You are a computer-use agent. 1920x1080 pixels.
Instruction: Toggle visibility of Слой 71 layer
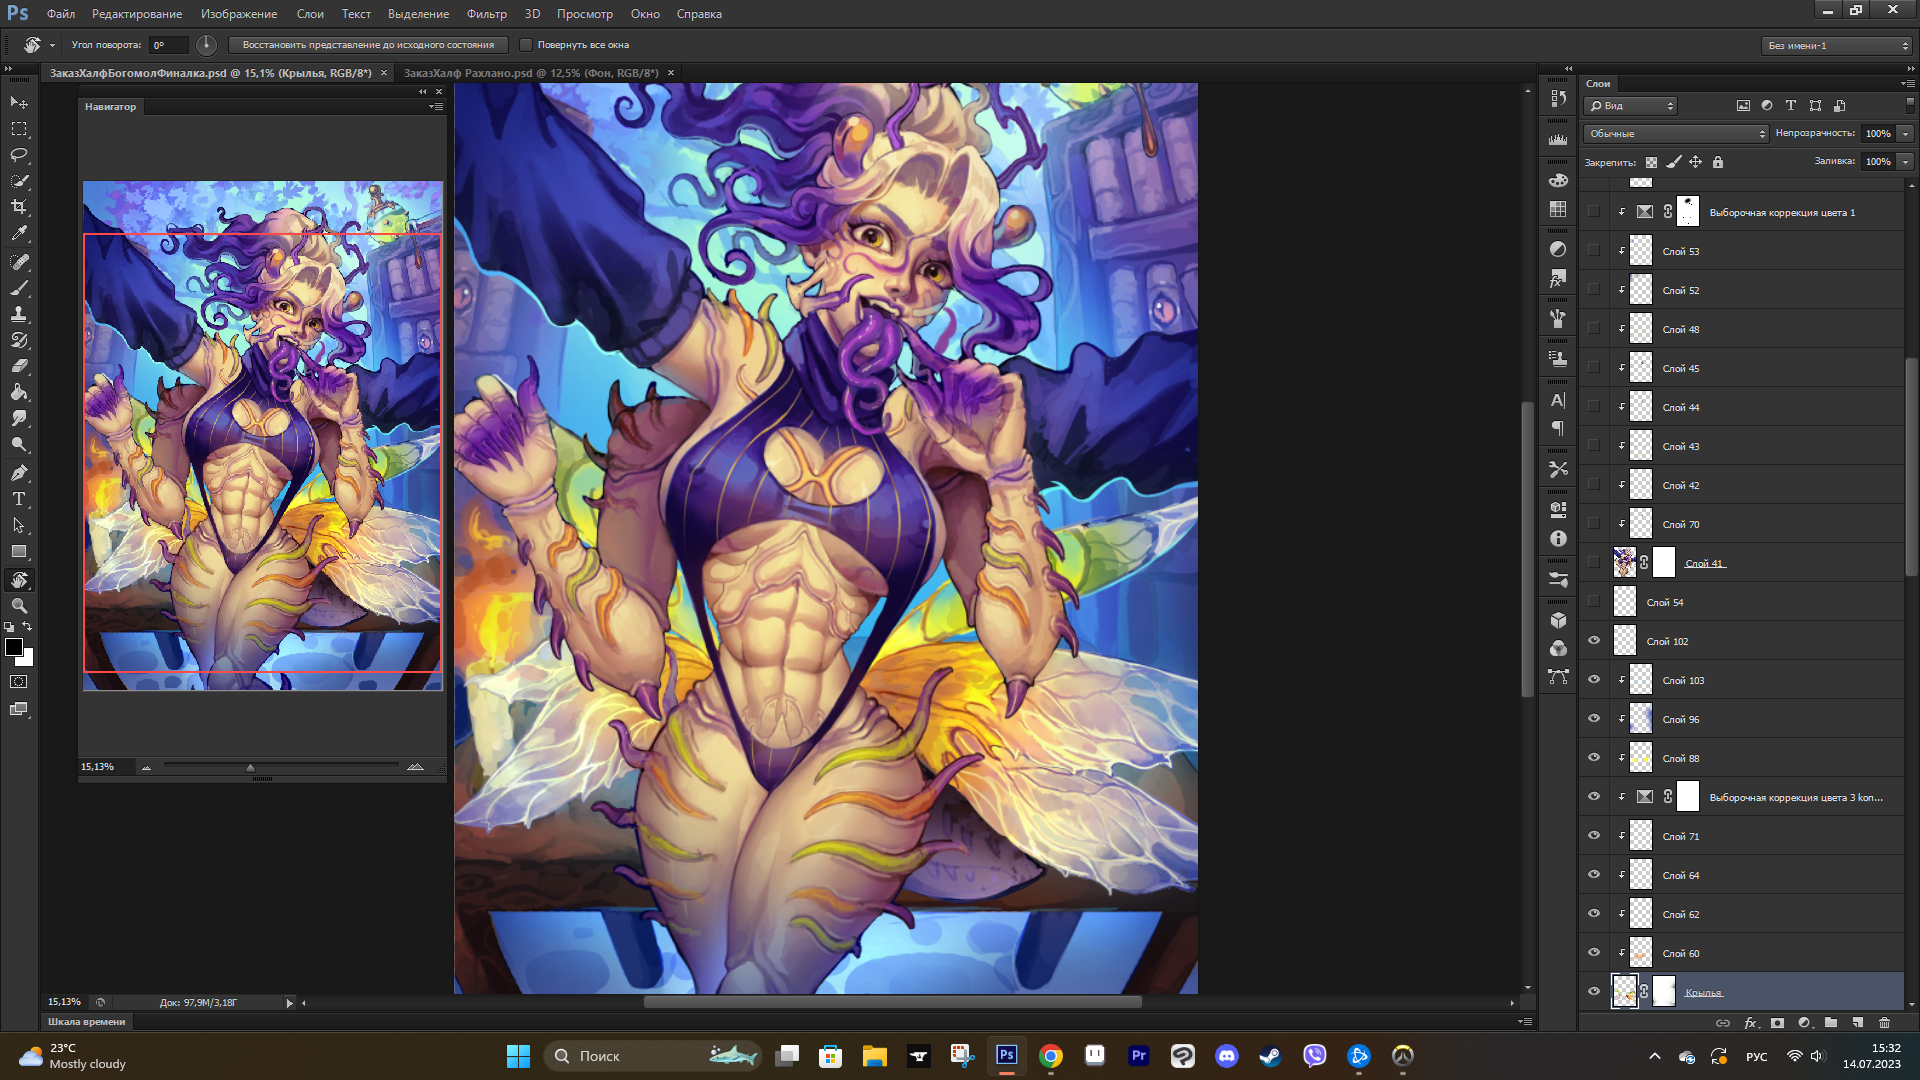[1594, 836]
